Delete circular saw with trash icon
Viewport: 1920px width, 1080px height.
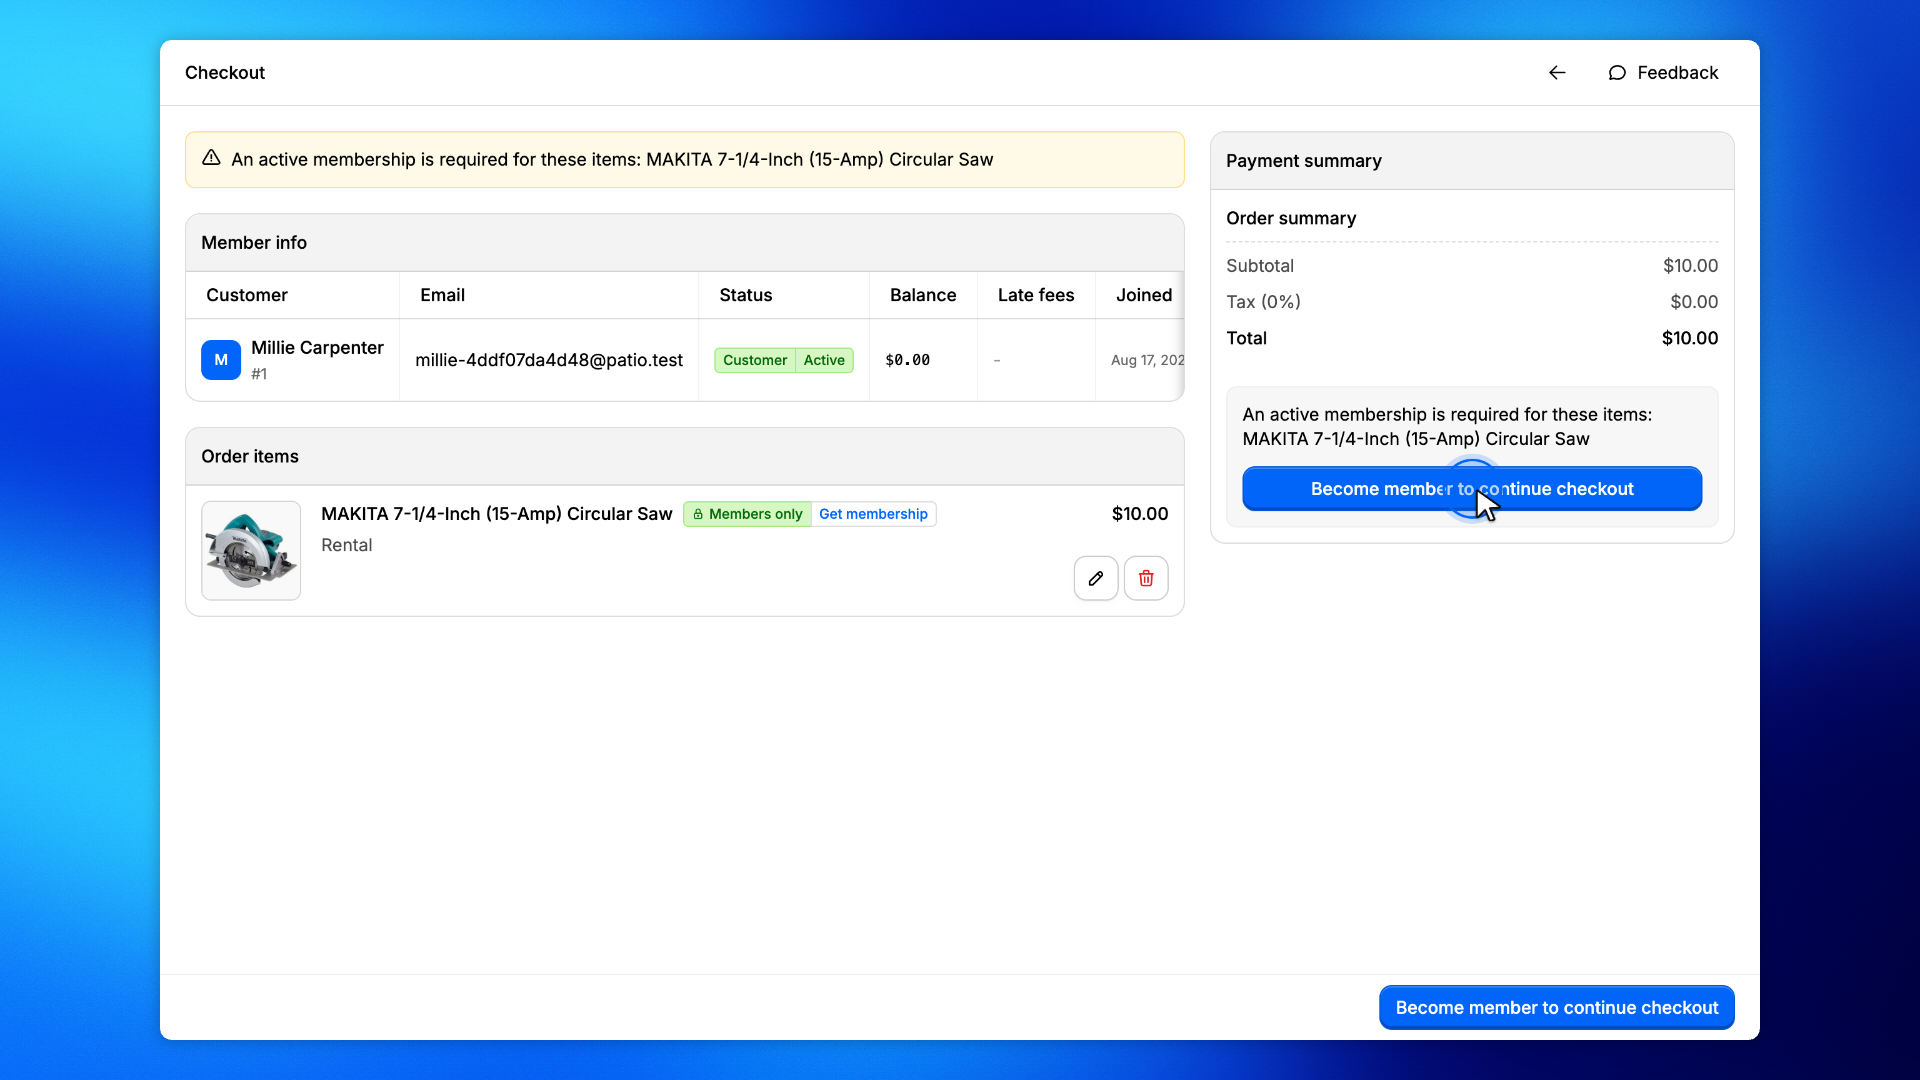pos(1146,578)
